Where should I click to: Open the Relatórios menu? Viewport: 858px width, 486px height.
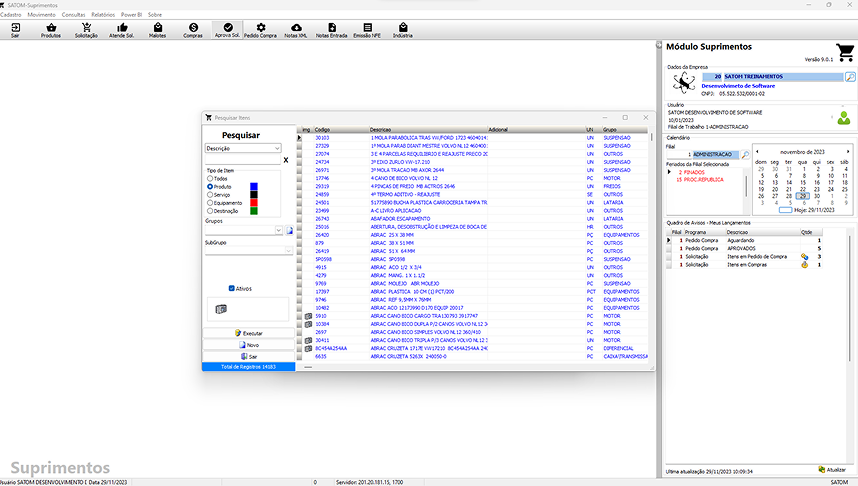point(103,15)
